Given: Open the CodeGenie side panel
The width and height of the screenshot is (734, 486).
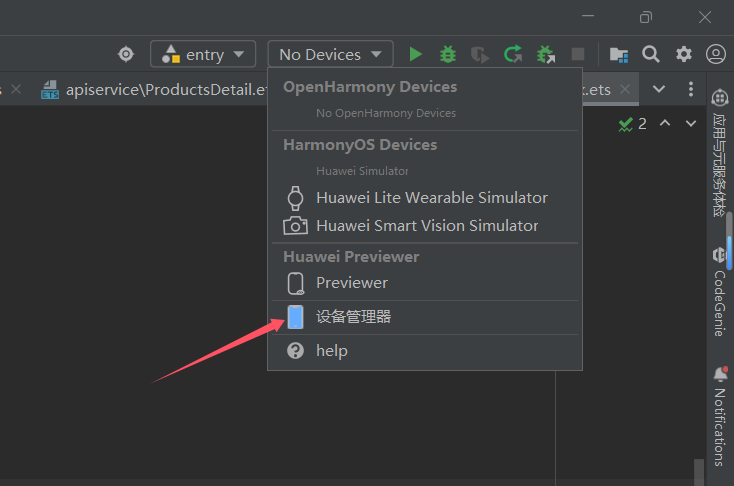Looking at the screenshot, I should [719, 293].
